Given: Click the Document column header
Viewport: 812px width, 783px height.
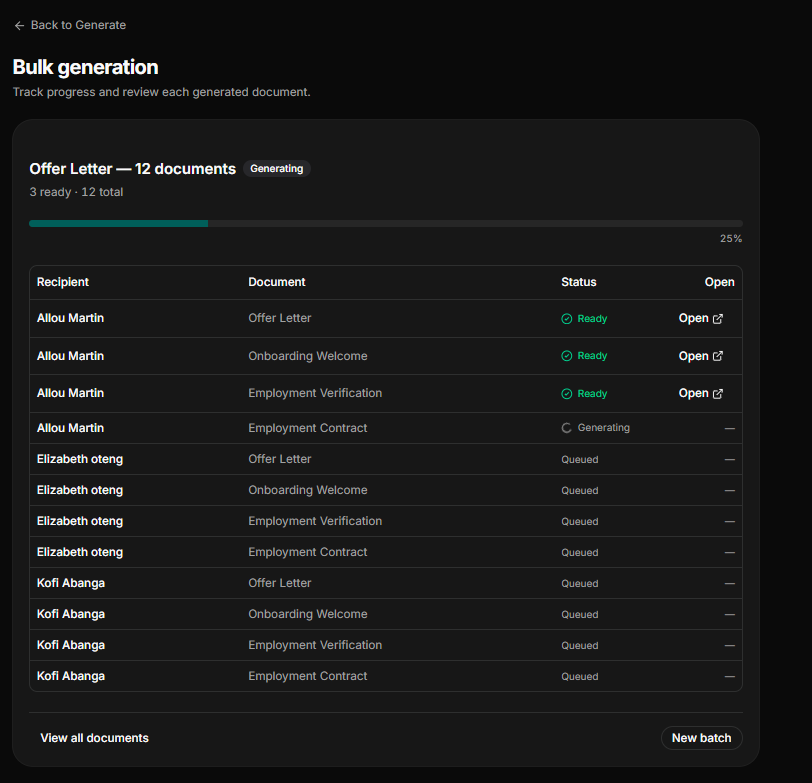Looking at the screenshot, I should point(277,282).
